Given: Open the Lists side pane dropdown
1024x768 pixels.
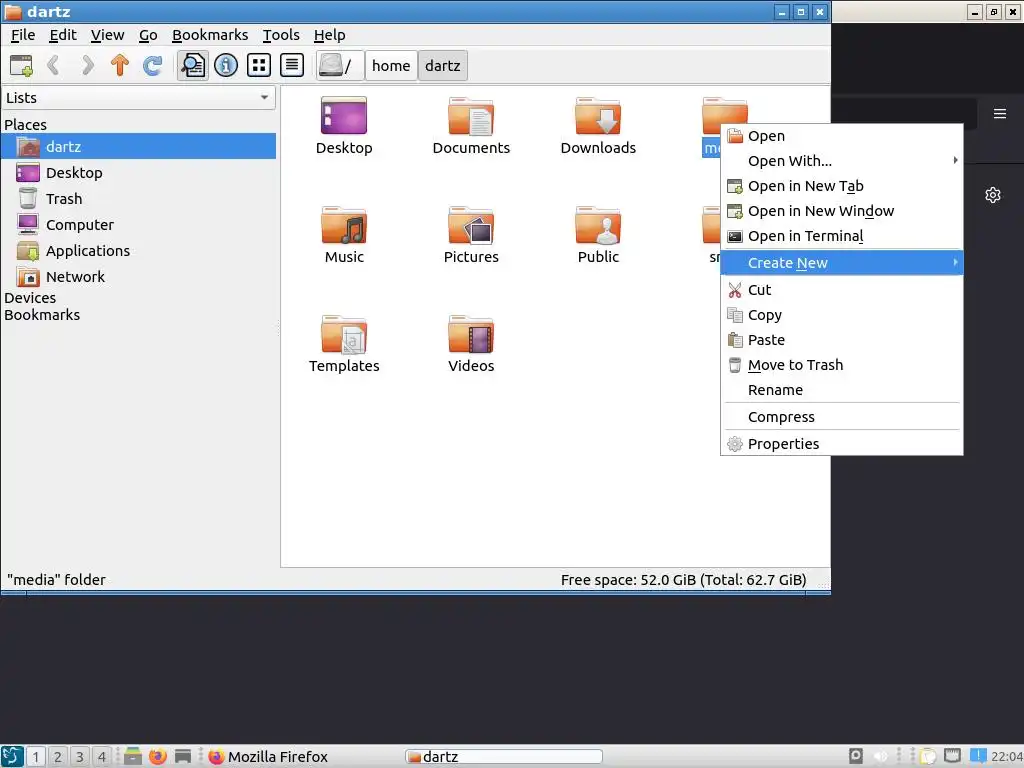Looking at the screenshot, I should [138, 98].
